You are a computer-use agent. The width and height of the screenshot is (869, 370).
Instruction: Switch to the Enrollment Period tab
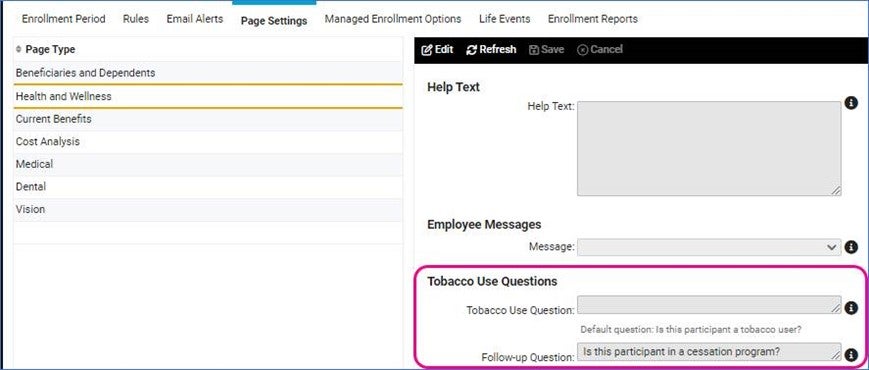tap(63, 19)
